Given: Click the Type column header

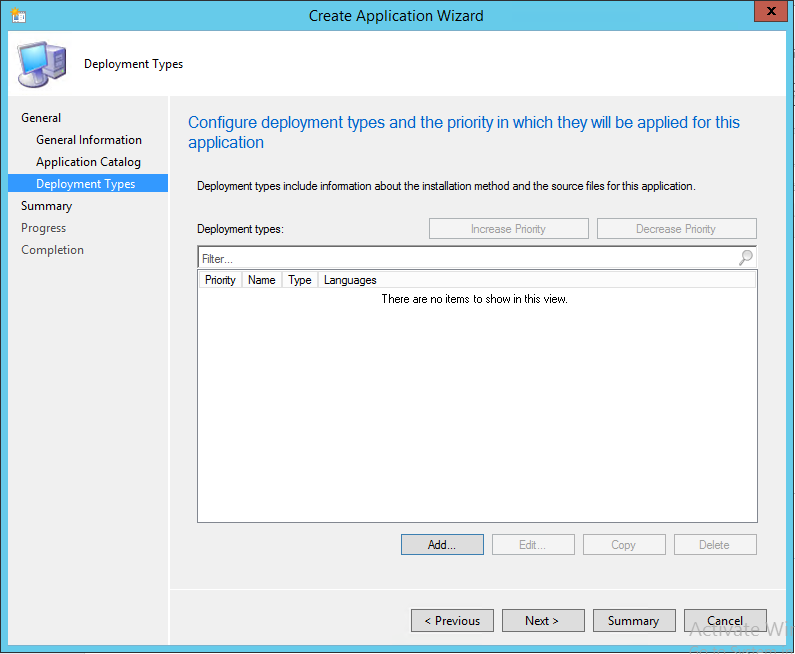Looking at the screenshot, I should [x=300, y=280].
